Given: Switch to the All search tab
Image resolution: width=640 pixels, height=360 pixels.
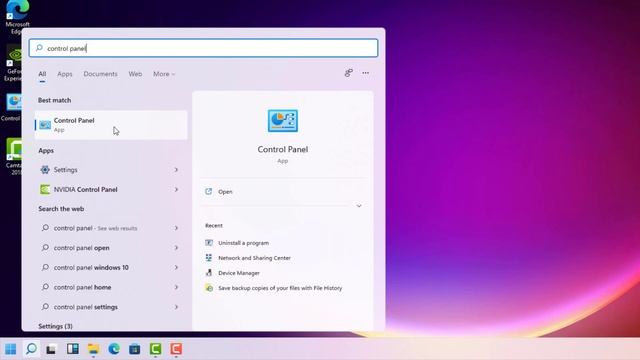Looking at the screenshot, I should [x=42, y=74].
